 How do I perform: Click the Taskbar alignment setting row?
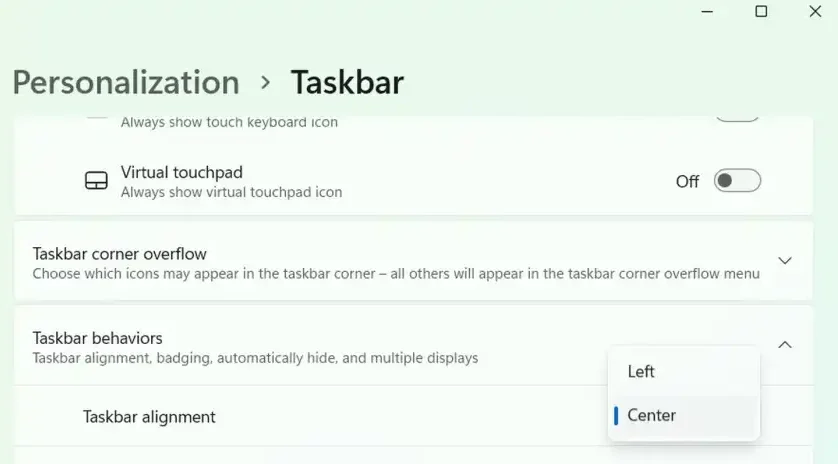(414, 416)
